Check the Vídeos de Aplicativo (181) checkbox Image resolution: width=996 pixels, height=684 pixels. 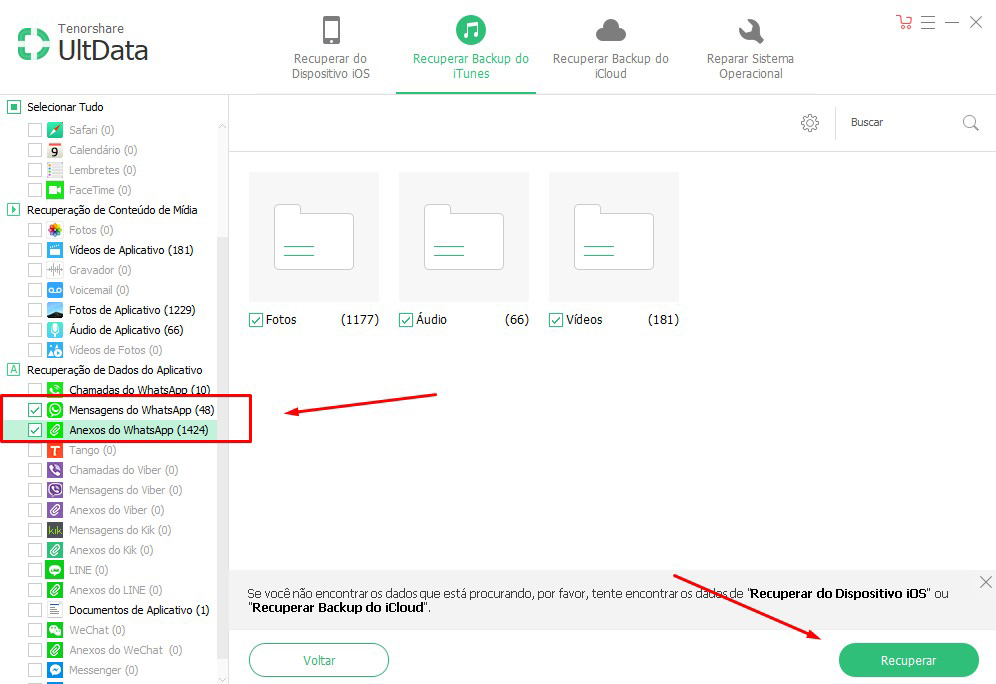35,250
